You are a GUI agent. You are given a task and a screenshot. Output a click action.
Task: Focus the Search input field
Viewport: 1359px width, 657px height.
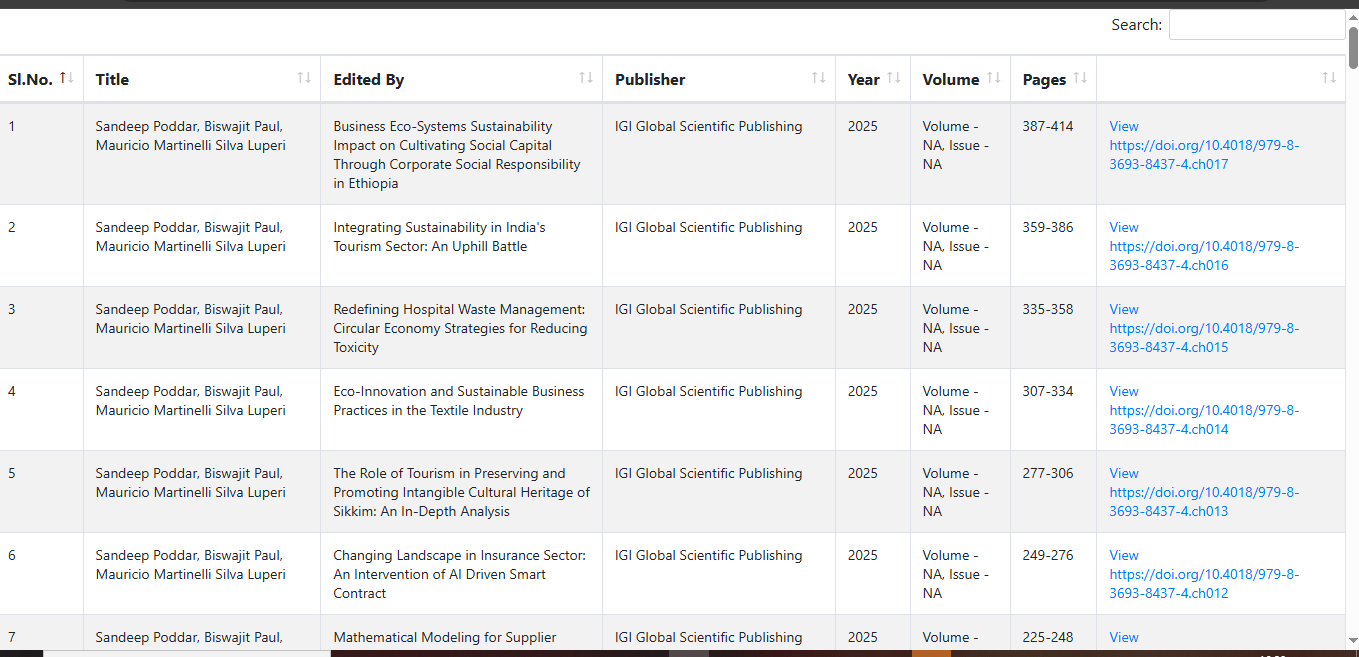(x=1257, y=25)
